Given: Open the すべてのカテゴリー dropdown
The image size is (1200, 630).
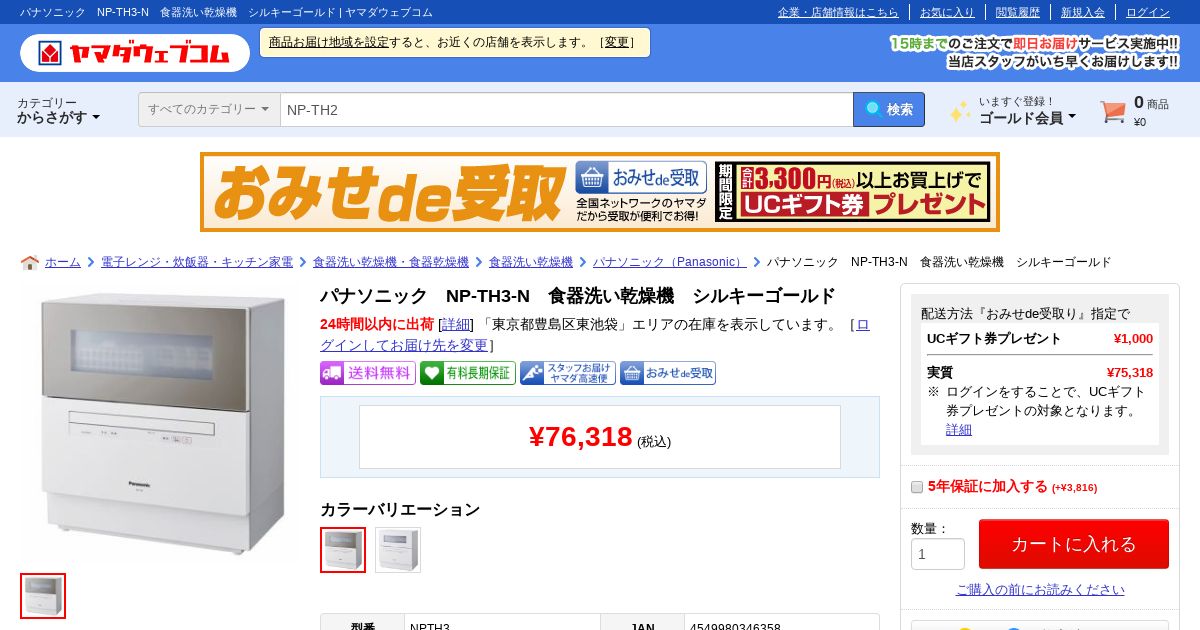Looking at the screenshot, I should (x=209, y=110).
